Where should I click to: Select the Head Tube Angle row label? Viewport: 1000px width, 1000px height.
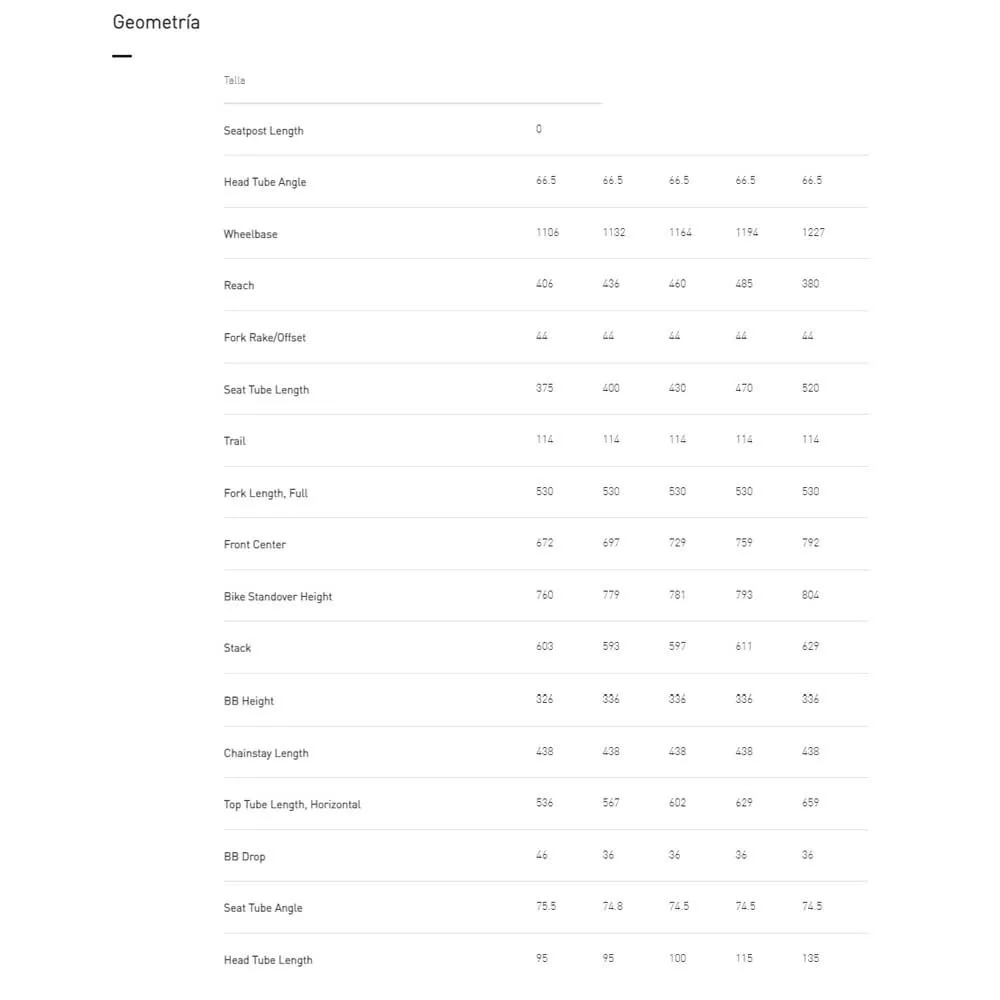tap(265, 182)
